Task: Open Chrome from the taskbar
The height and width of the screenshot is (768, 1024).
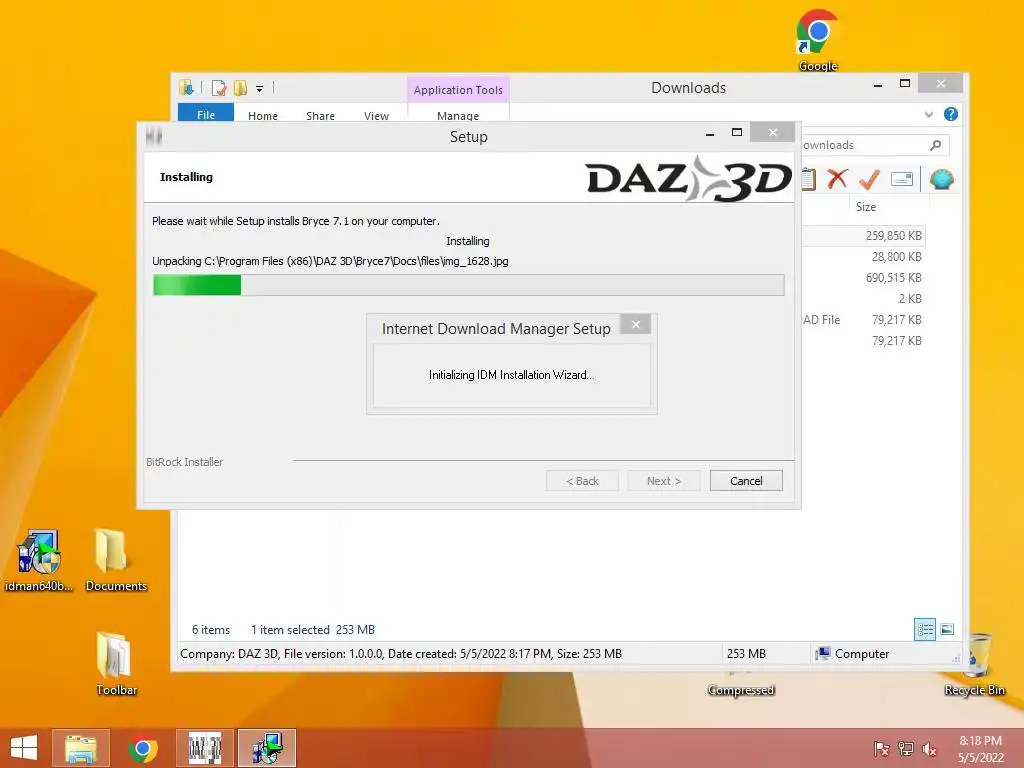Action: click(x=143, y=748)
